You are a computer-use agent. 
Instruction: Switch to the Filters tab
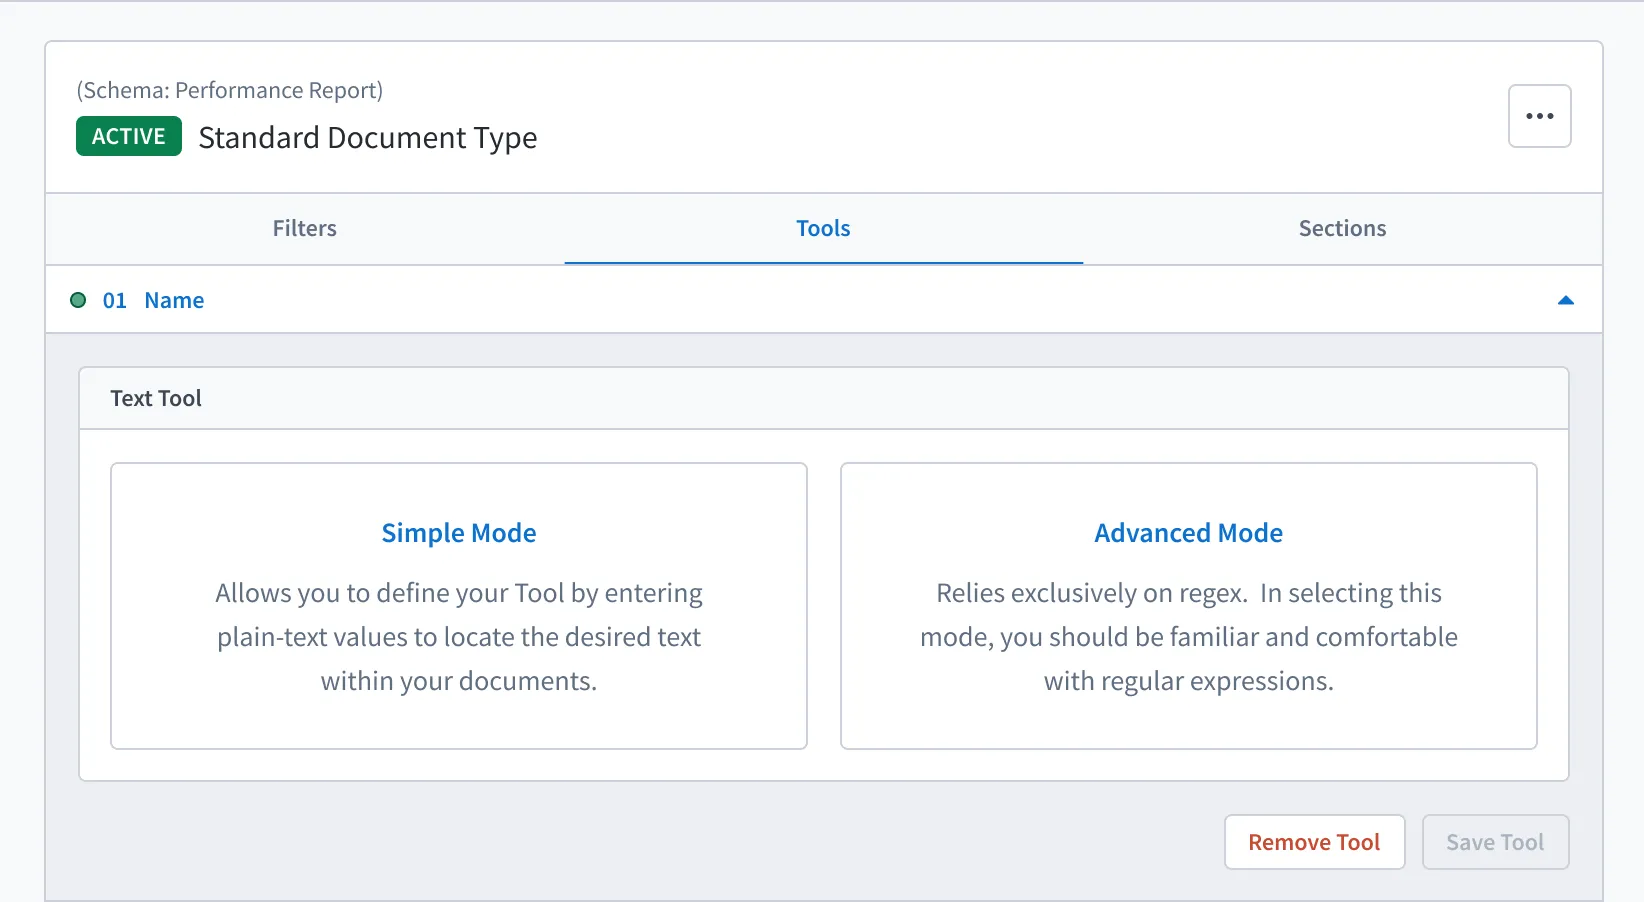point(305,228)
